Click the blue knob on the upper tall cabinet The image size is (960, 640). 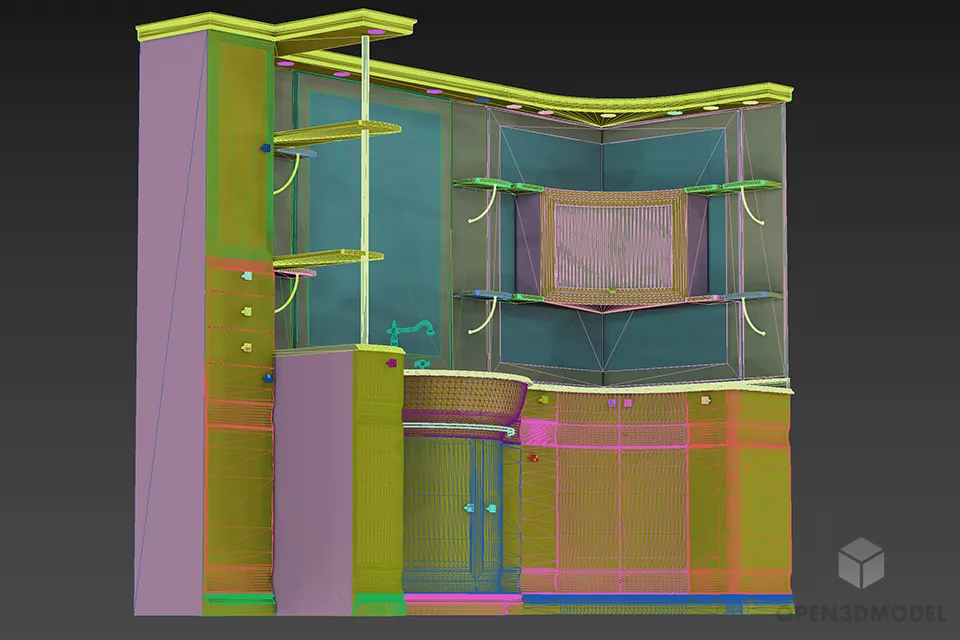click(x=265, y=148)
